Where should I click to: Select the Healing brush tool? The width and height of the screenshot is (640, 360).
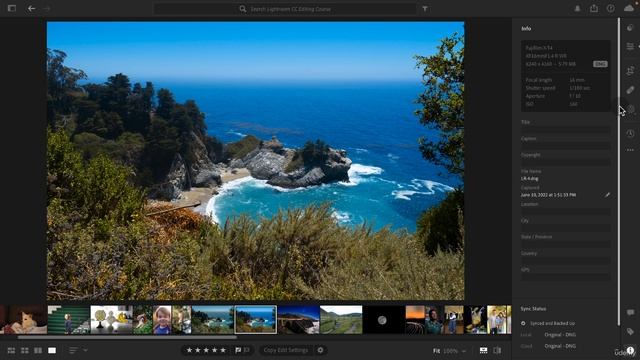(x=631, y=90)
